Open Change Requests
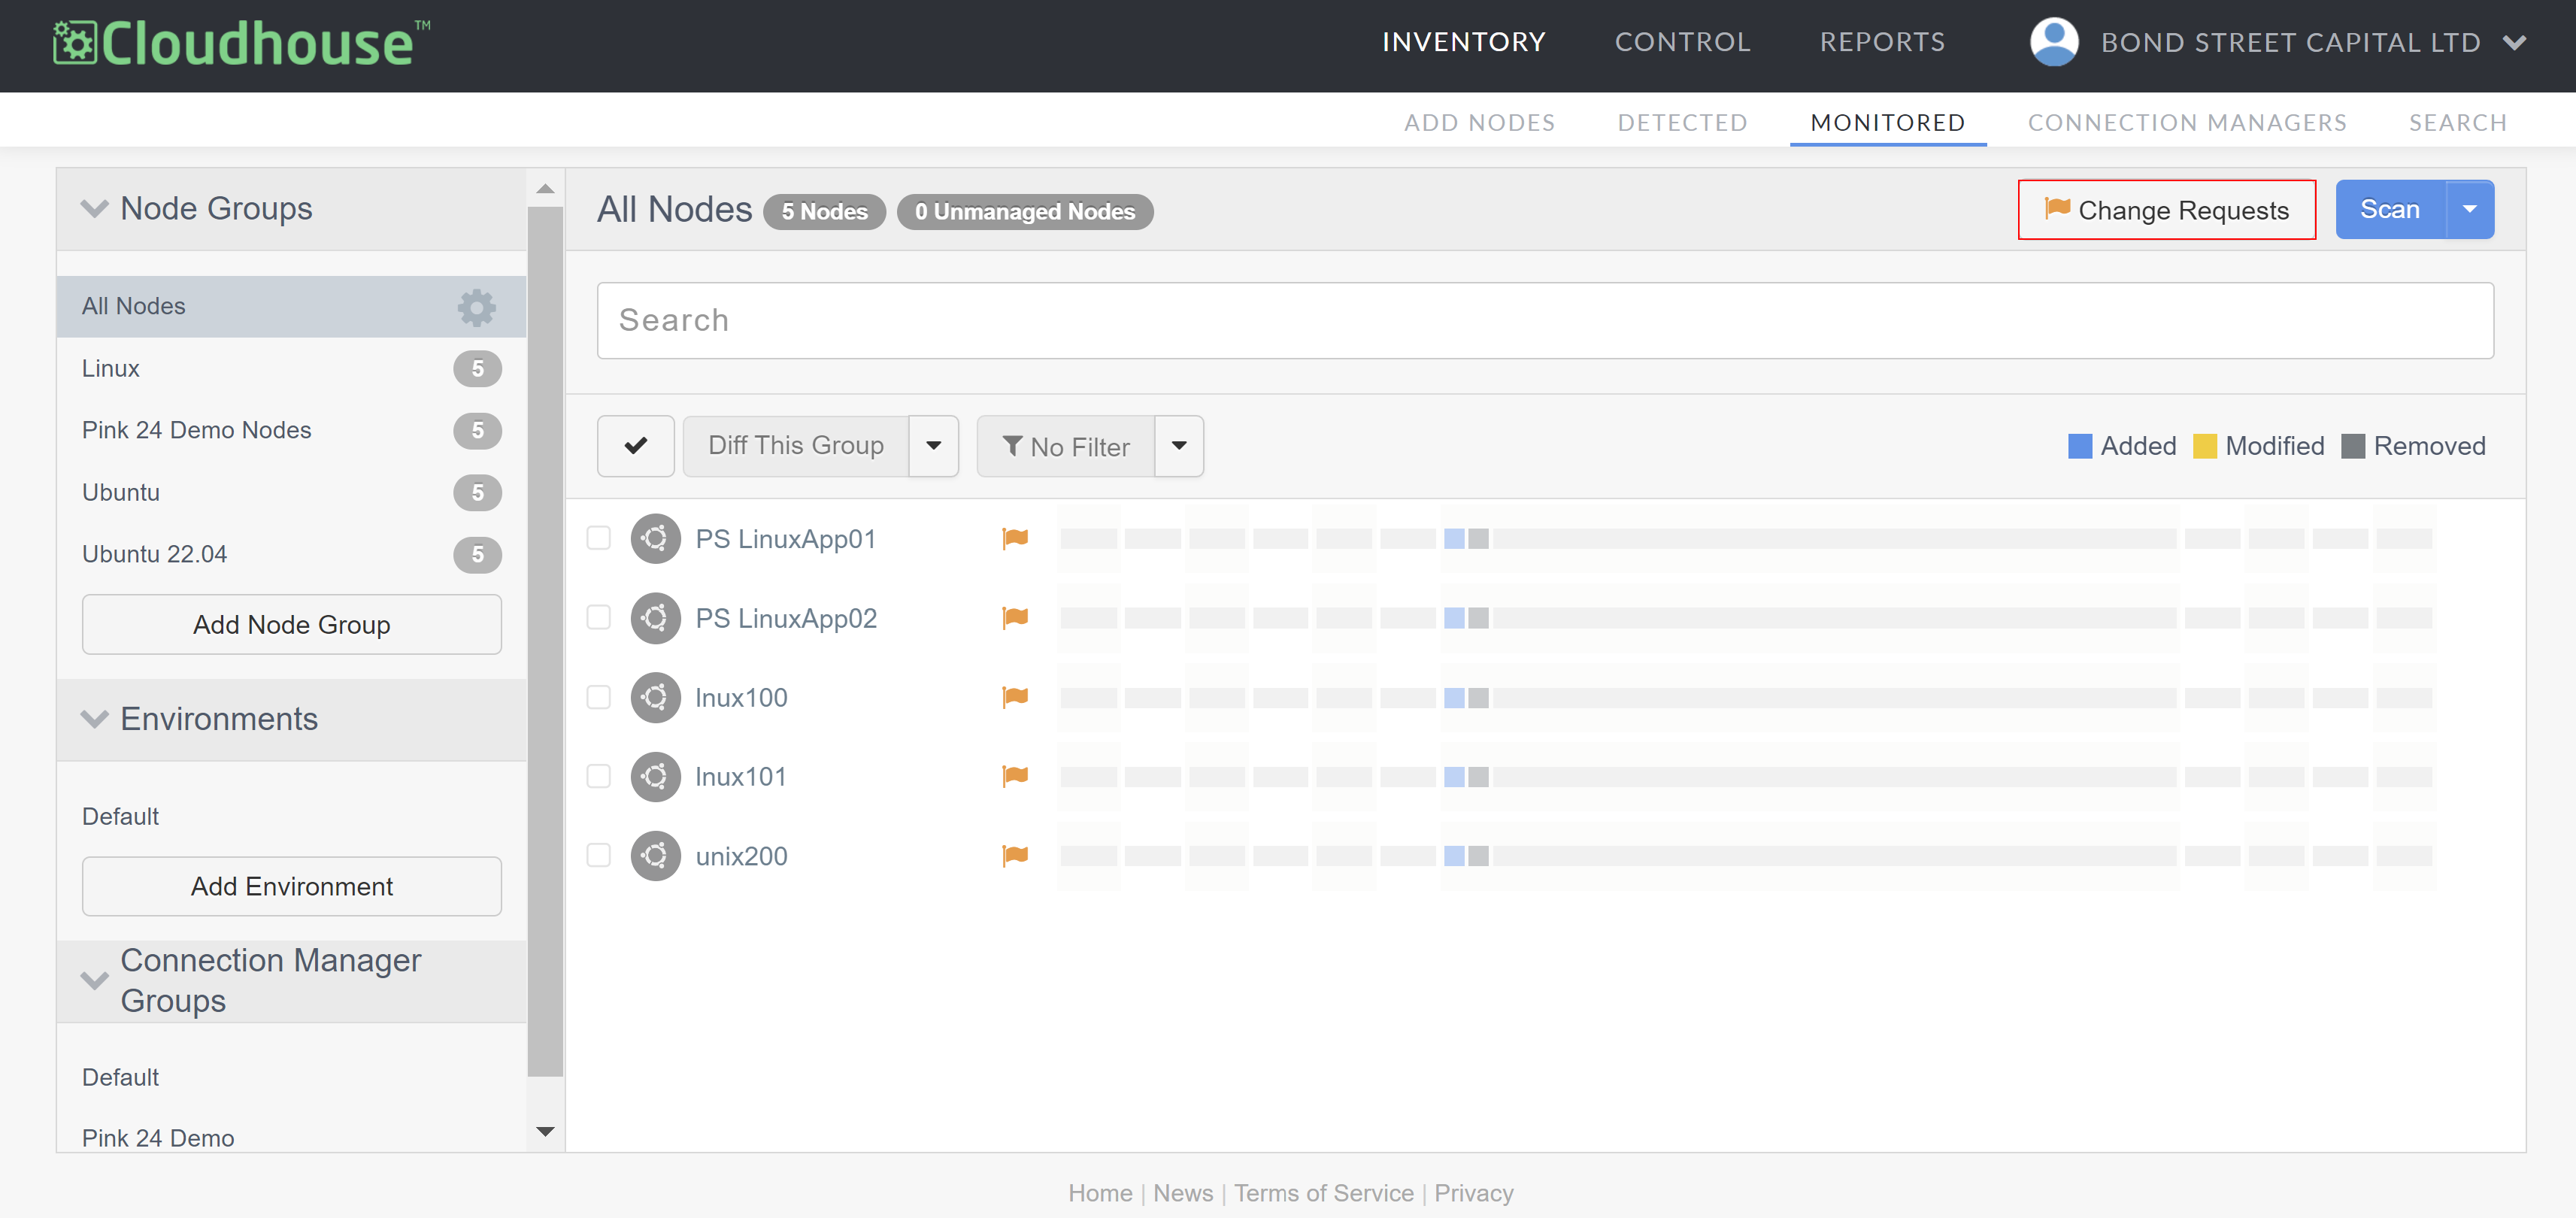 [x=2167, y=210]
